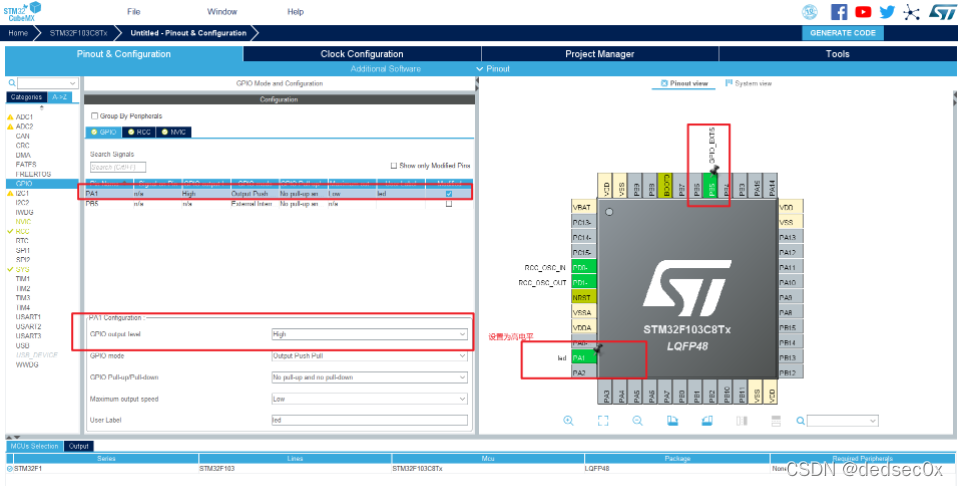Click the fit-to-window pinout icon

(x=603, y=421)
